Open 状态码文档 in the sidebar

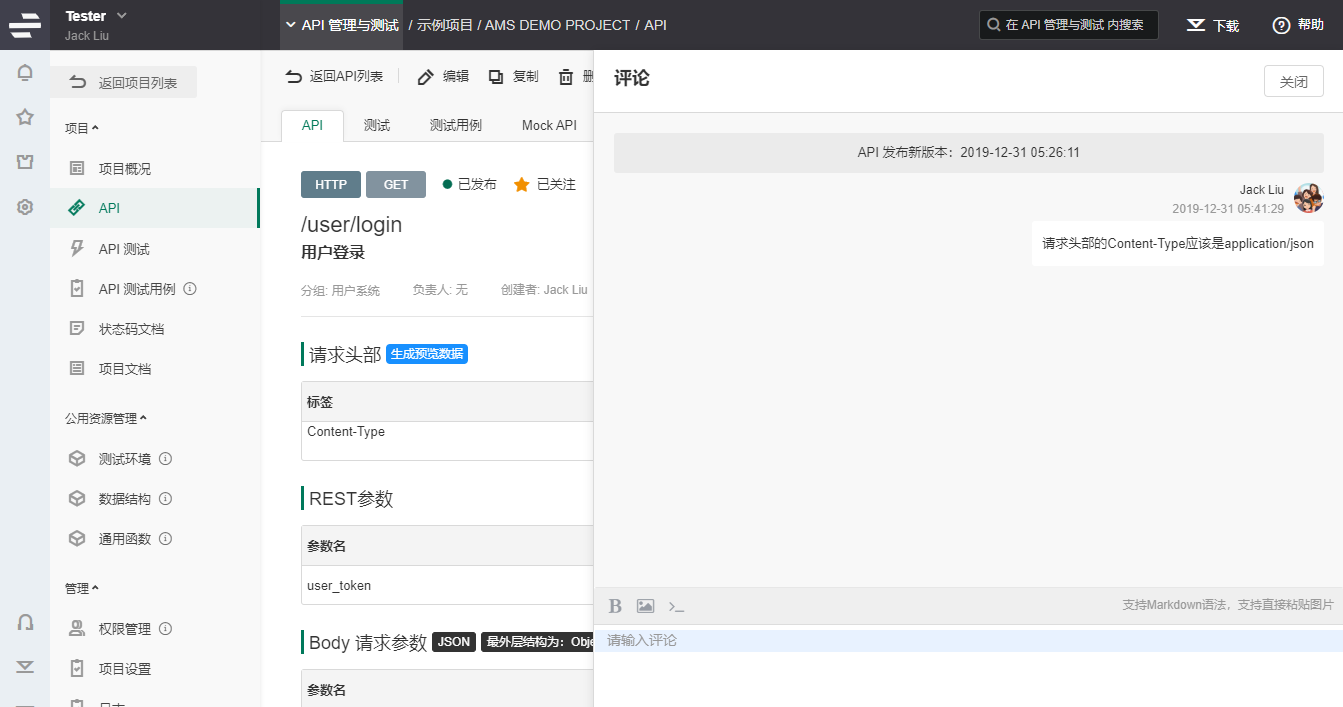131,329
